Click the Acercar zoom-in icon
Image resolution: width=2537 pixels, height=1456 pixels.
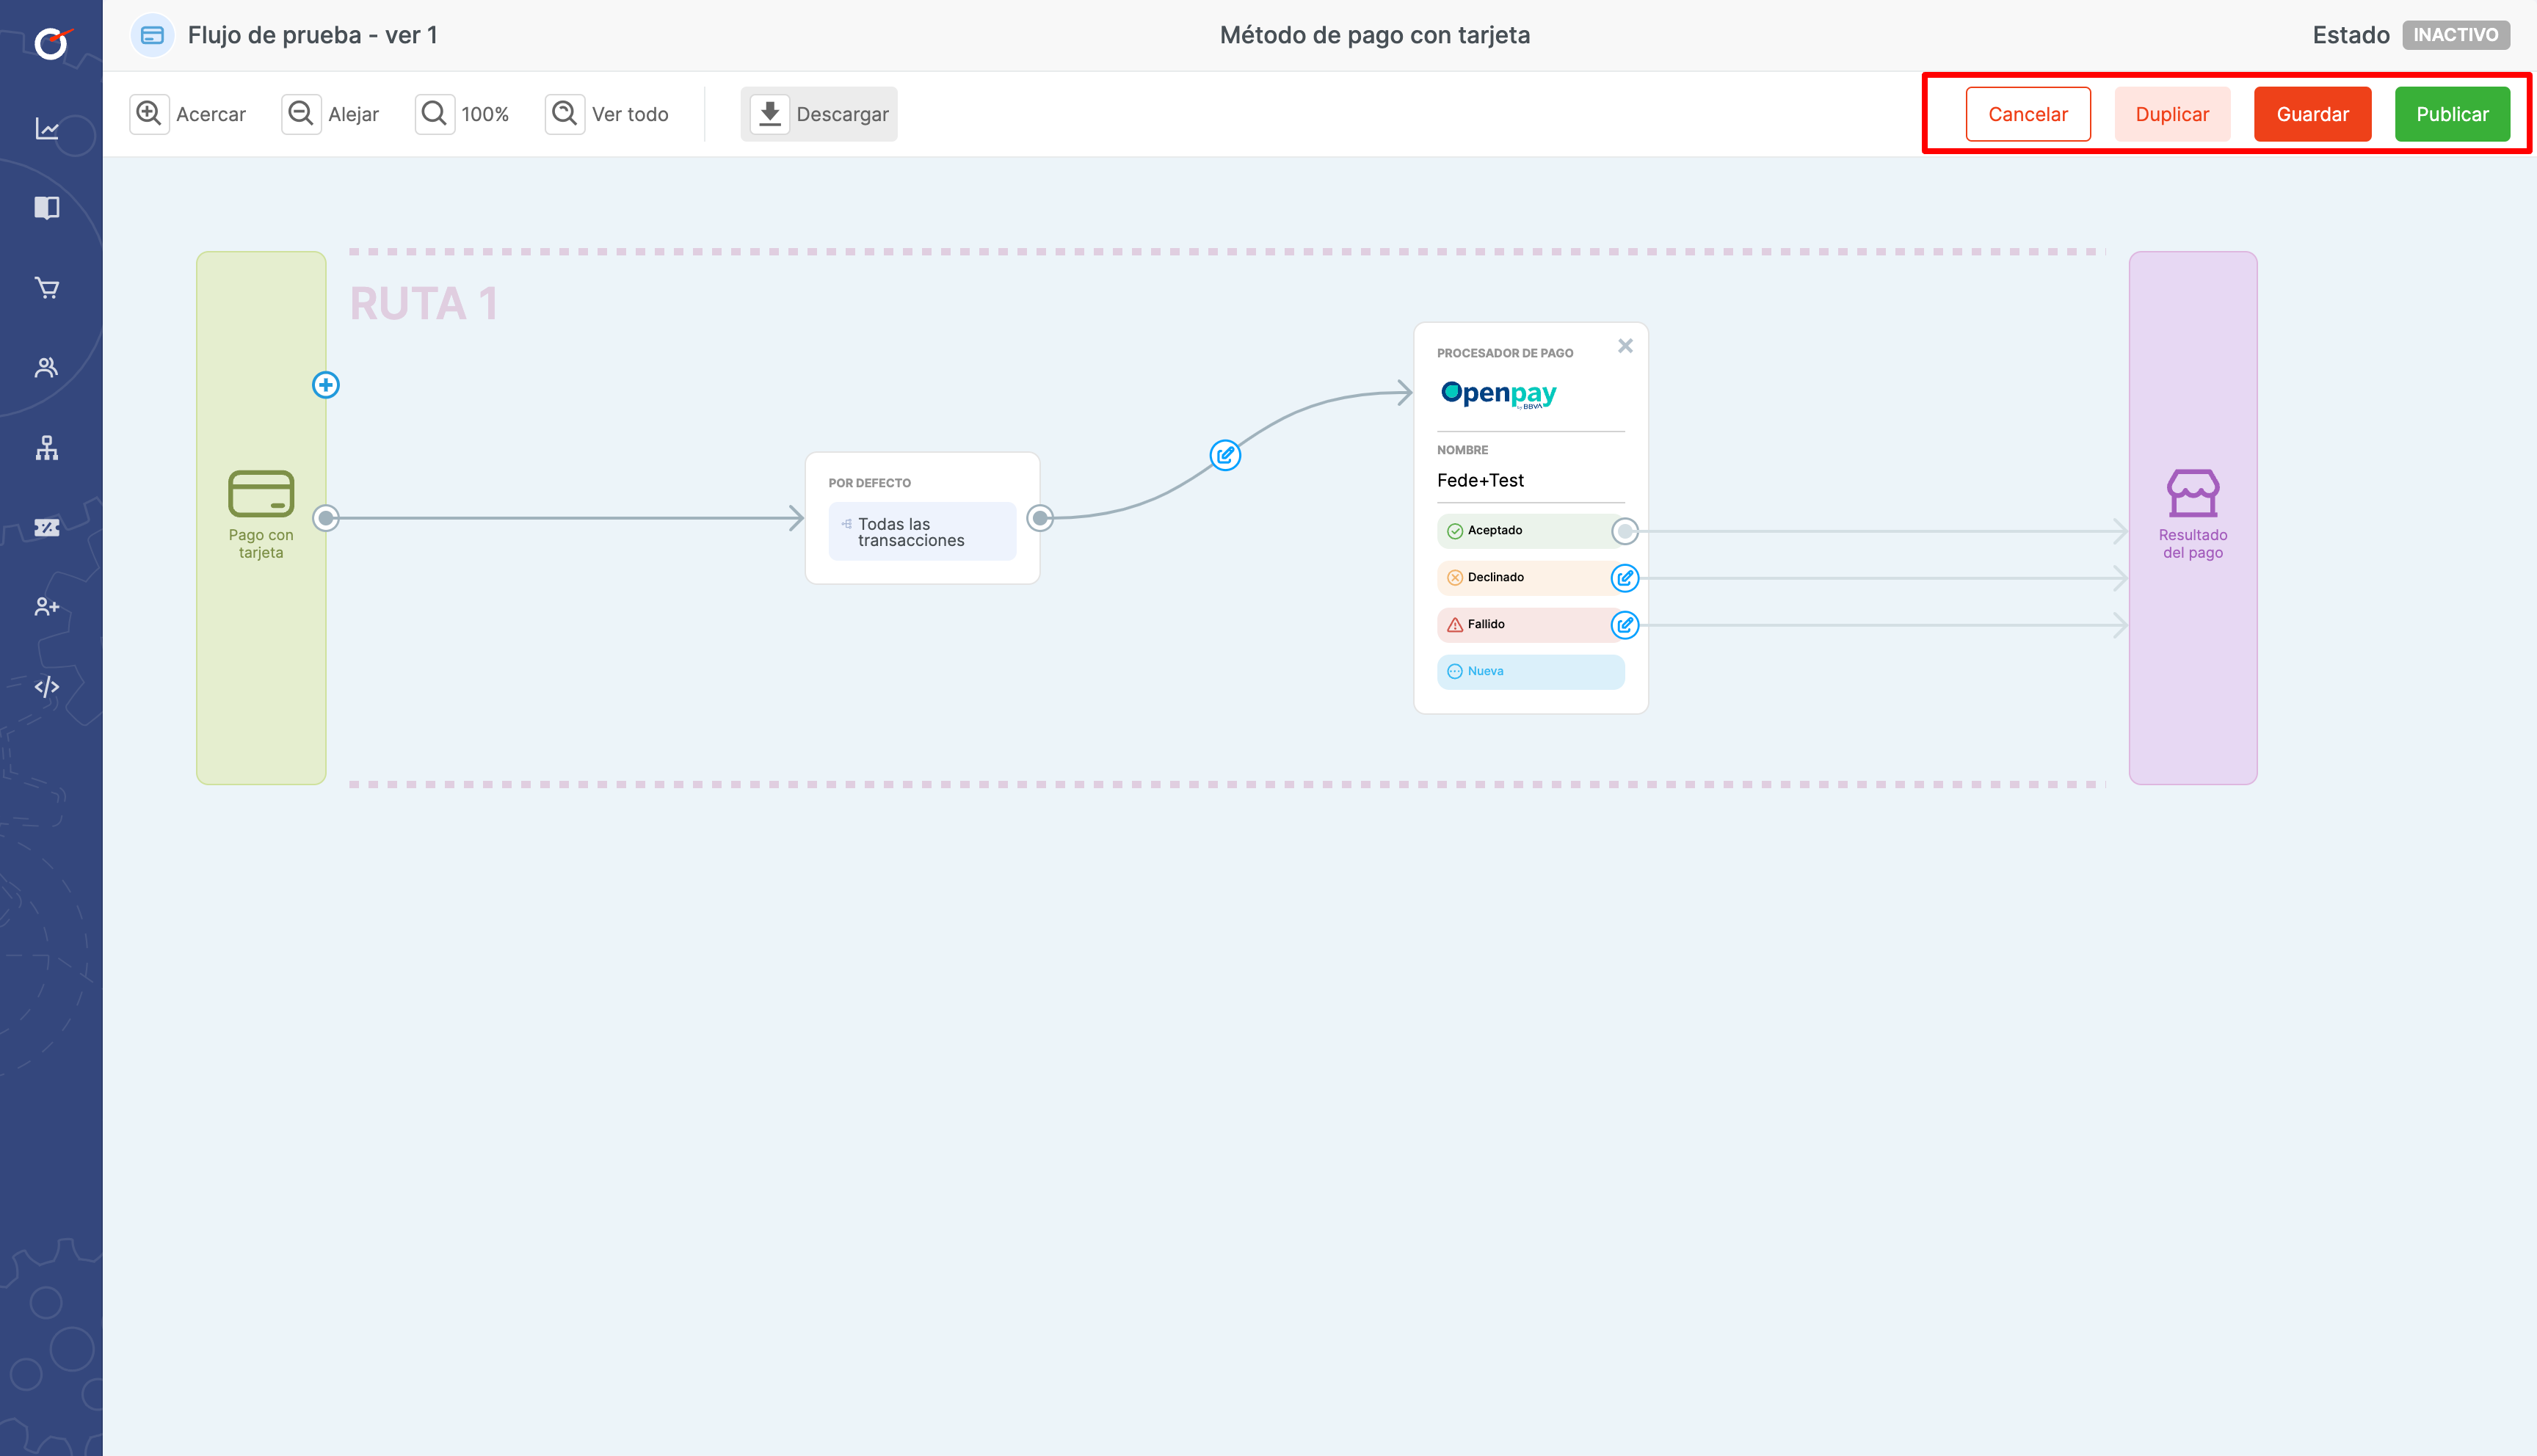point(149,113)
